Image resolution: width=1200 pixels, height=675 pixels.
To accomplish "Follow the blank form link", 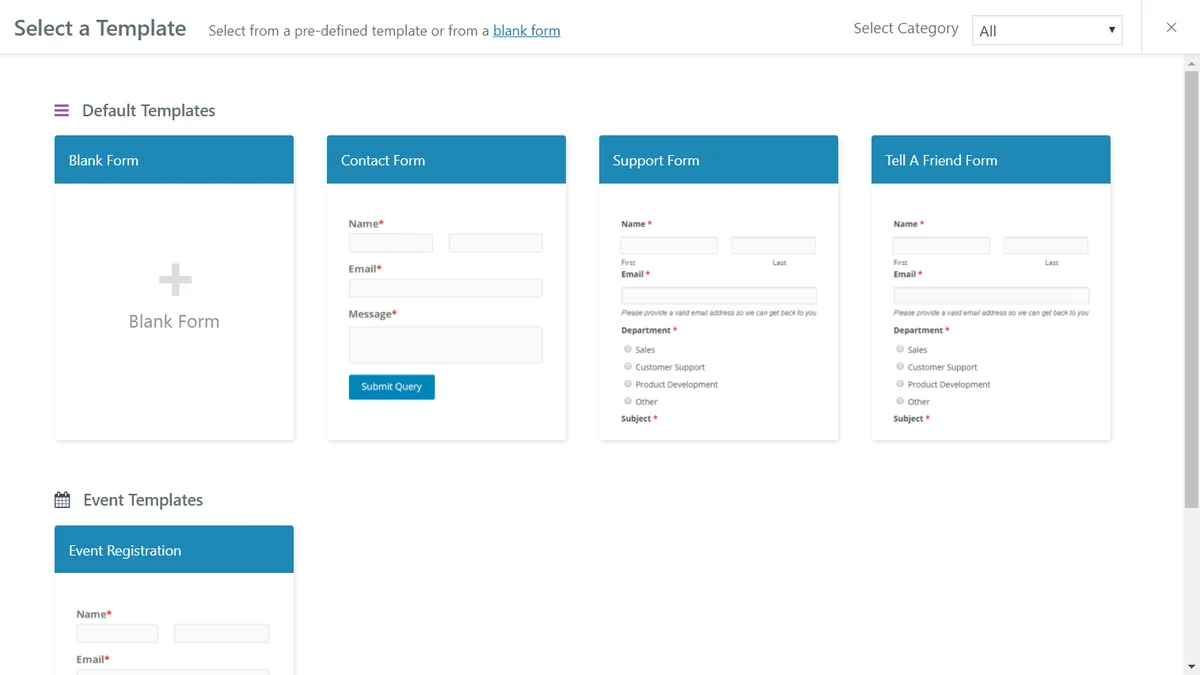I will [526, 31].
